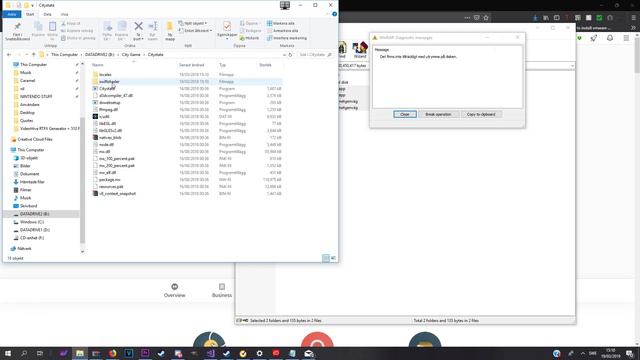Click Invertera markering in ribbon
Image resolution: width=640 pixels, height=360 pixels.
coord(287,38)
